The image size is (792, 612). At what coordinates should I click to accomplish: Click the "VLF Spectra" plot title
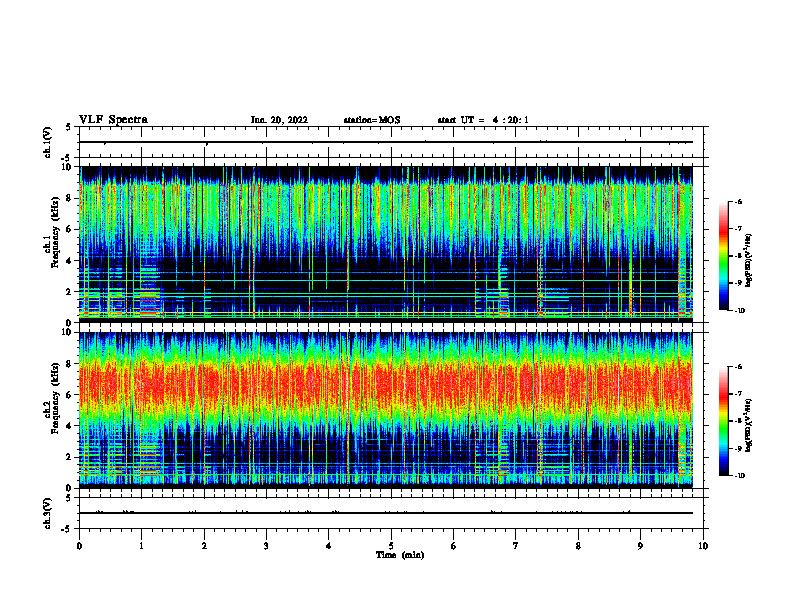tap(113, 120)
